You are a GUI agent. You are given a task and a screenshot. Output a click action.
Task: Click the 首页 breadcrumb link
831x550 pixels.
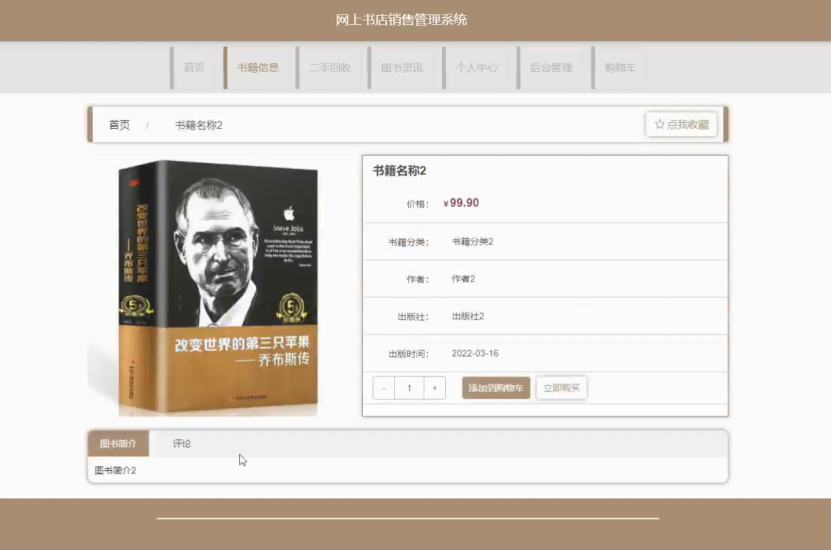[119, 125]
